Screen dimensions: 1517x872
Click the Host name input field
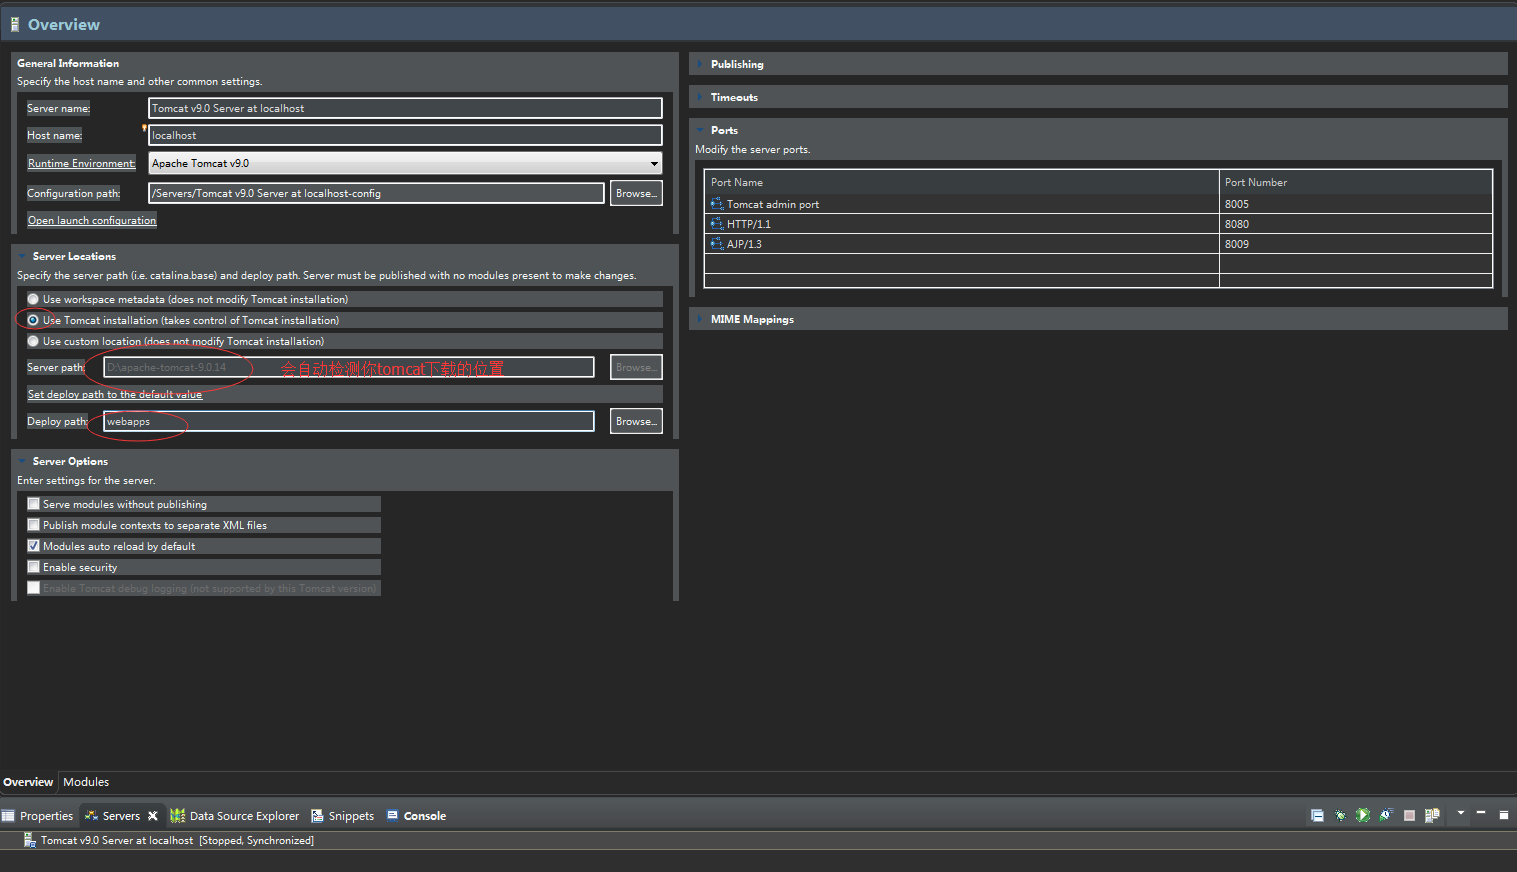point(405,135)
